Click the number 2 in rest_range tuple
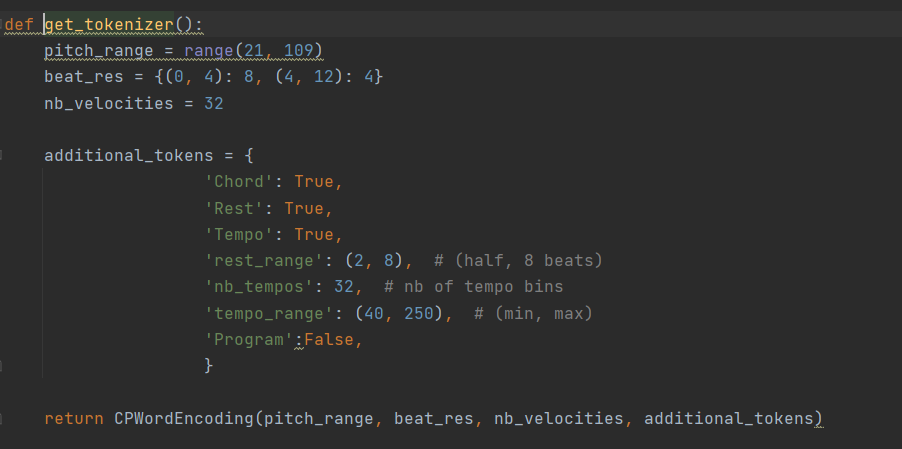Screen dimensions: 902x449 tap(358, 261)
